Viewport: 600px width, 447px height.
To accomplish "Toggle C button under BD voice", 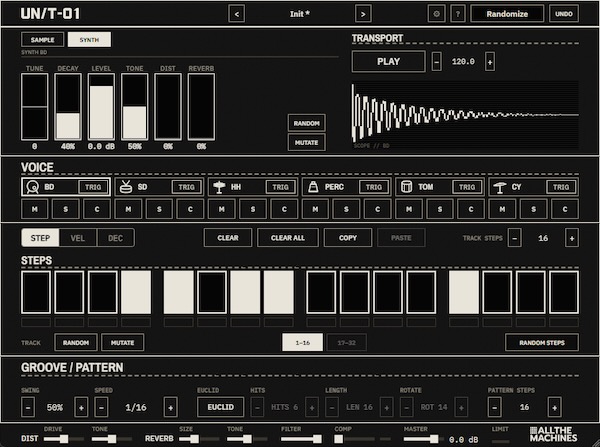I will tap(97, 209).
